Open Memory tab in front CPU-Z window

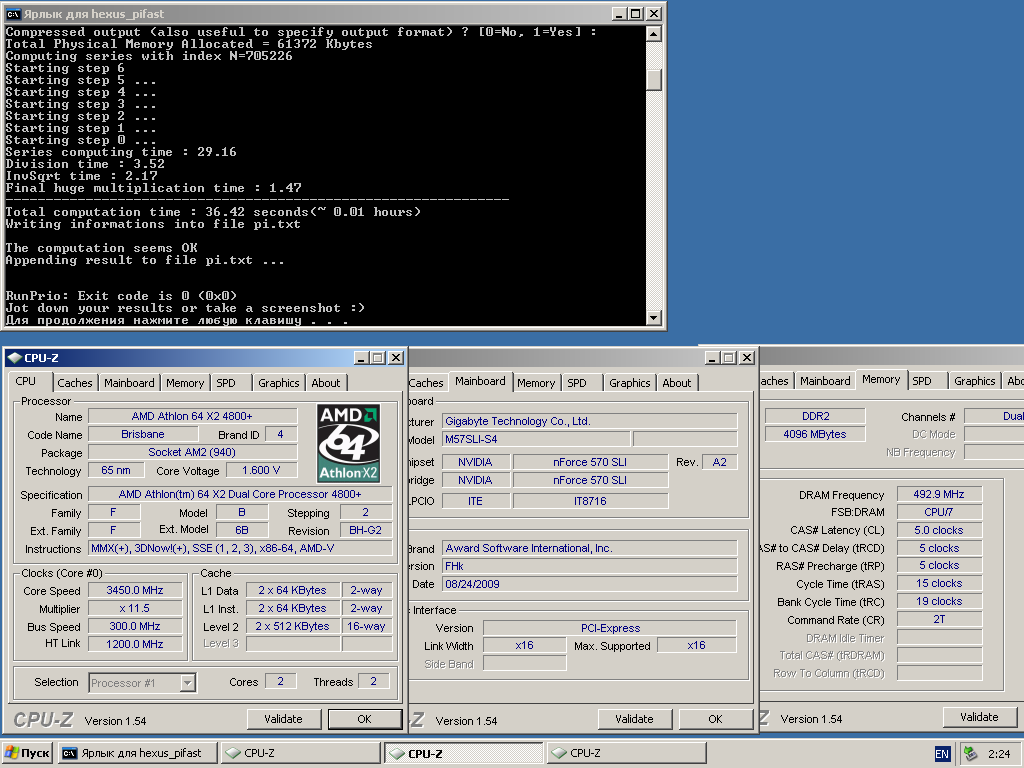pos(185,383)
